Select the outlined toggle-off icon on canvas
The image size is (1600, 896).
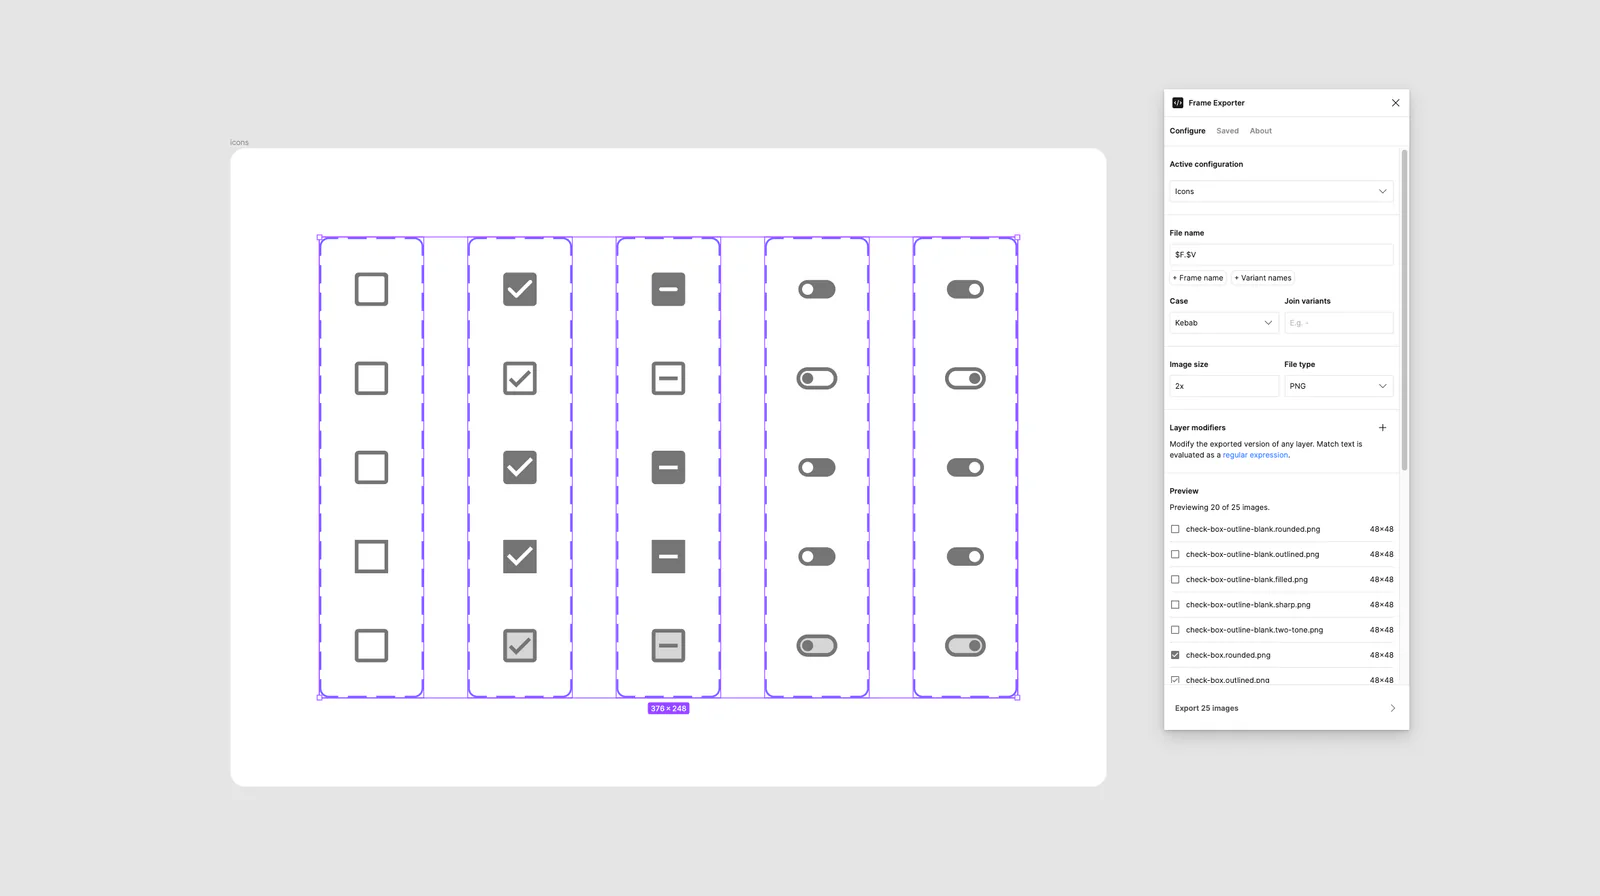817,378
